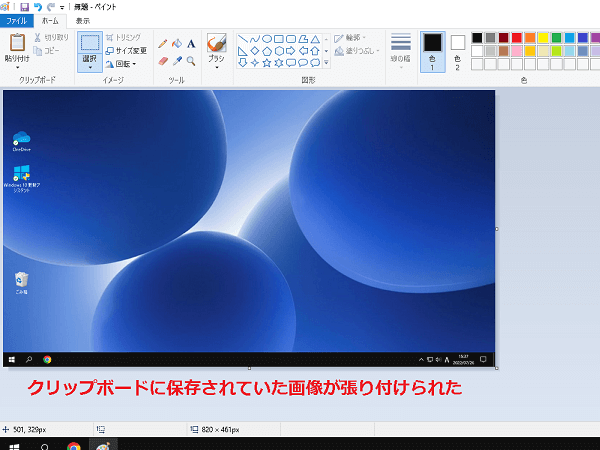Open the Customize Quick Access Toolbar dropdown
Screen dimensions: 600x450
(x=62, y=7)
